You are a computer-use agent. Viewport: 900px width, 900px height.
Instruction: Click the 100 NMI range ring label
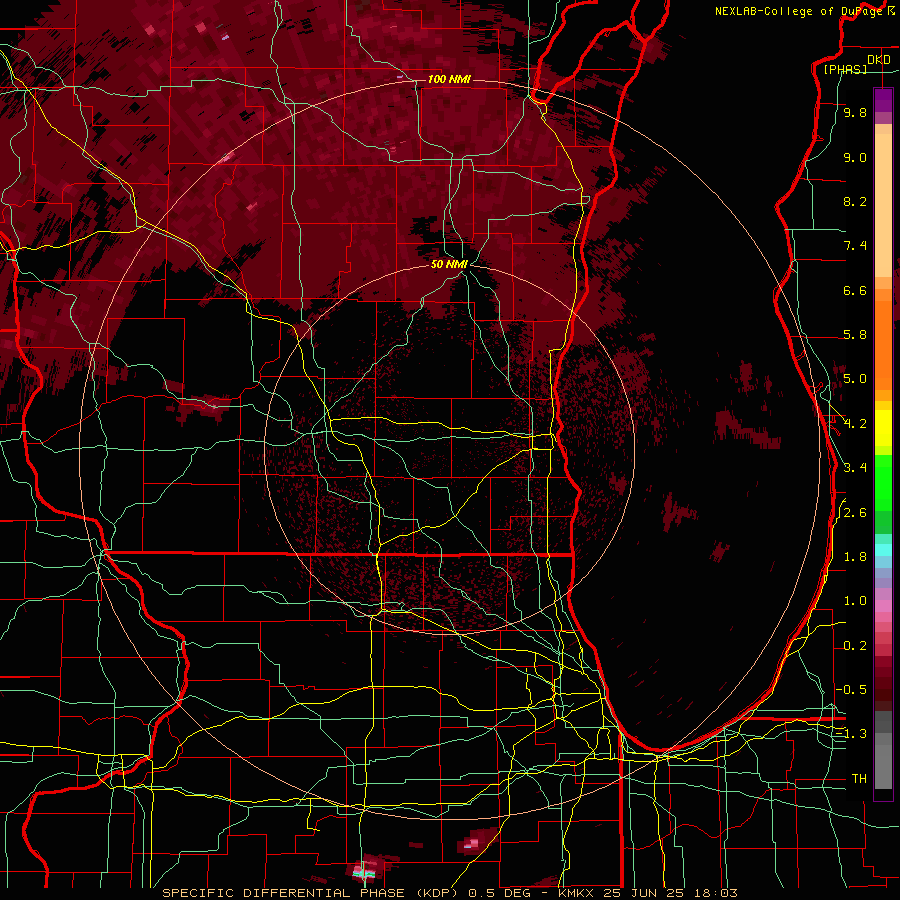(x=449, y=79)
